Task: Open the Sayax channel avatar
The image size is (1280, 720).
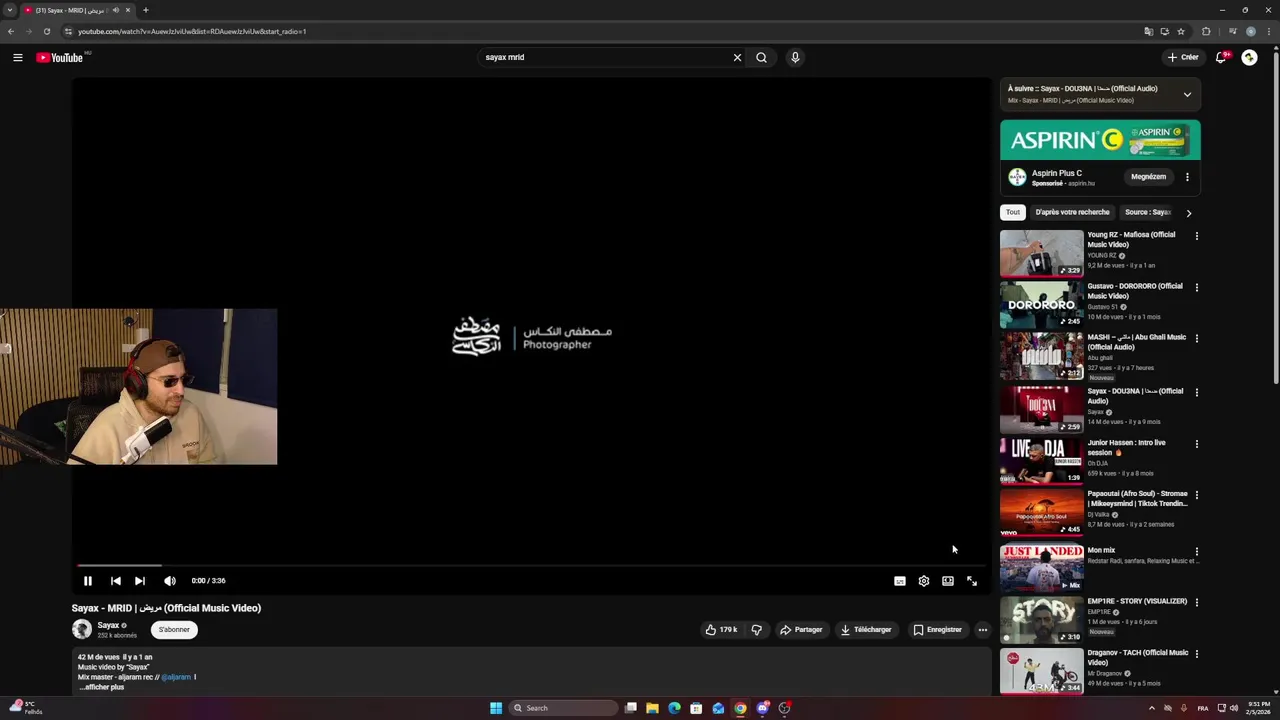Action: [x=82, y=629]
